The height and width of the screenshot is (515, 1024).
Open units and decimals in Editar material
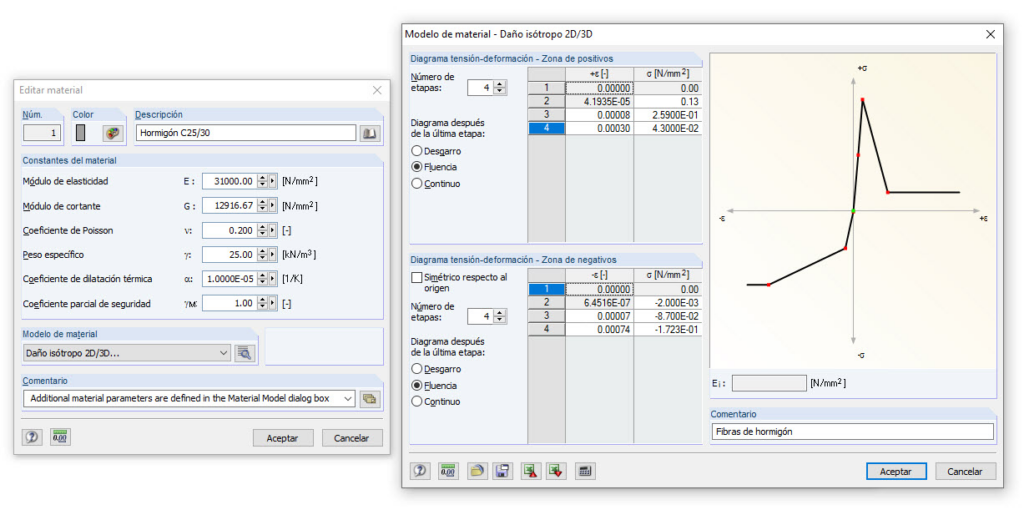[x=60, y=437]
